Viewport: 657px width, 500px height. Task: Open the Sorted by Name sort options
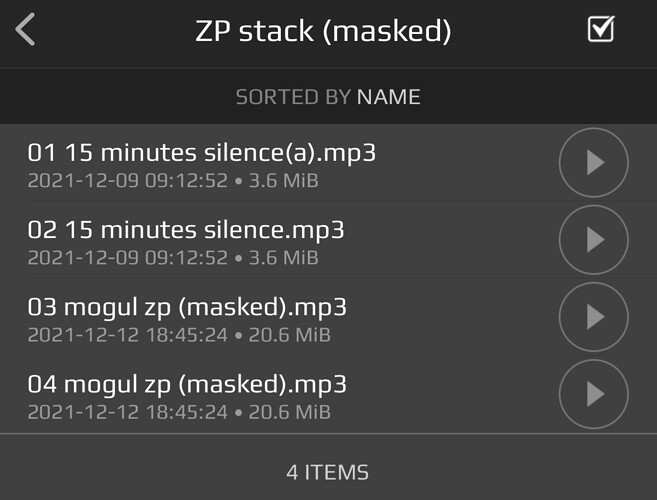pyautogui.click(x=328, y=97)
